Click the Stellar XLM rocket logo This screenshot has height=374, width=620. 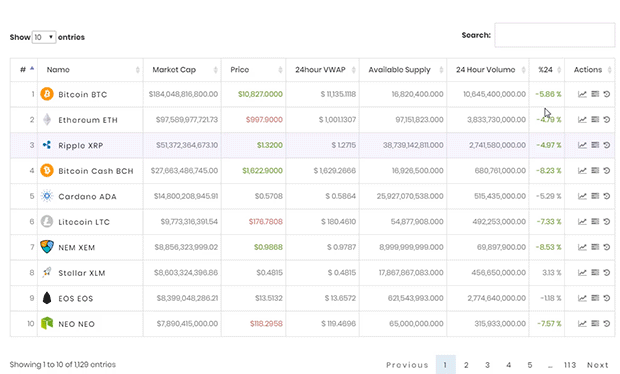click(x=47, y=272)
